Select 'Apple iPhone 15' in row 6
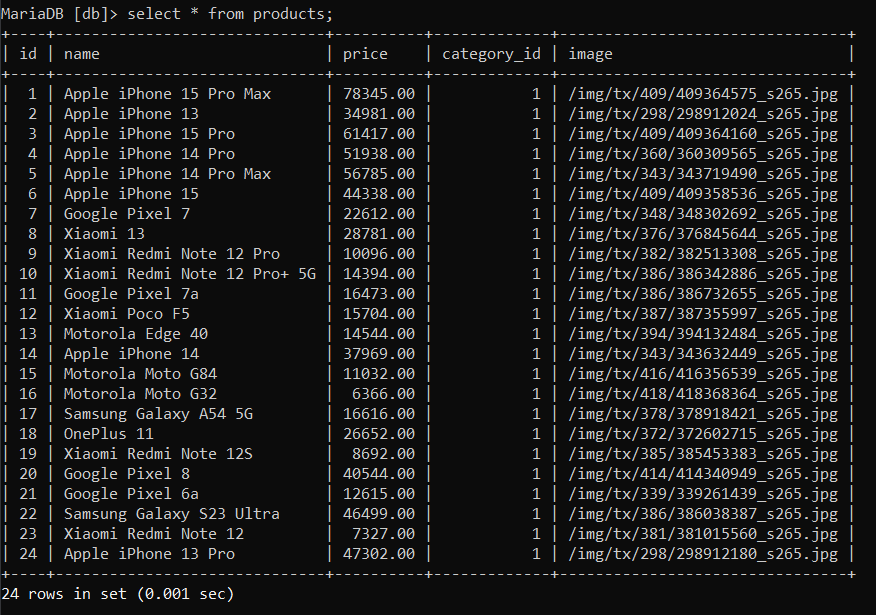Image resolution: width=876 pixels, height=615 pixels. tap(131, 194)
